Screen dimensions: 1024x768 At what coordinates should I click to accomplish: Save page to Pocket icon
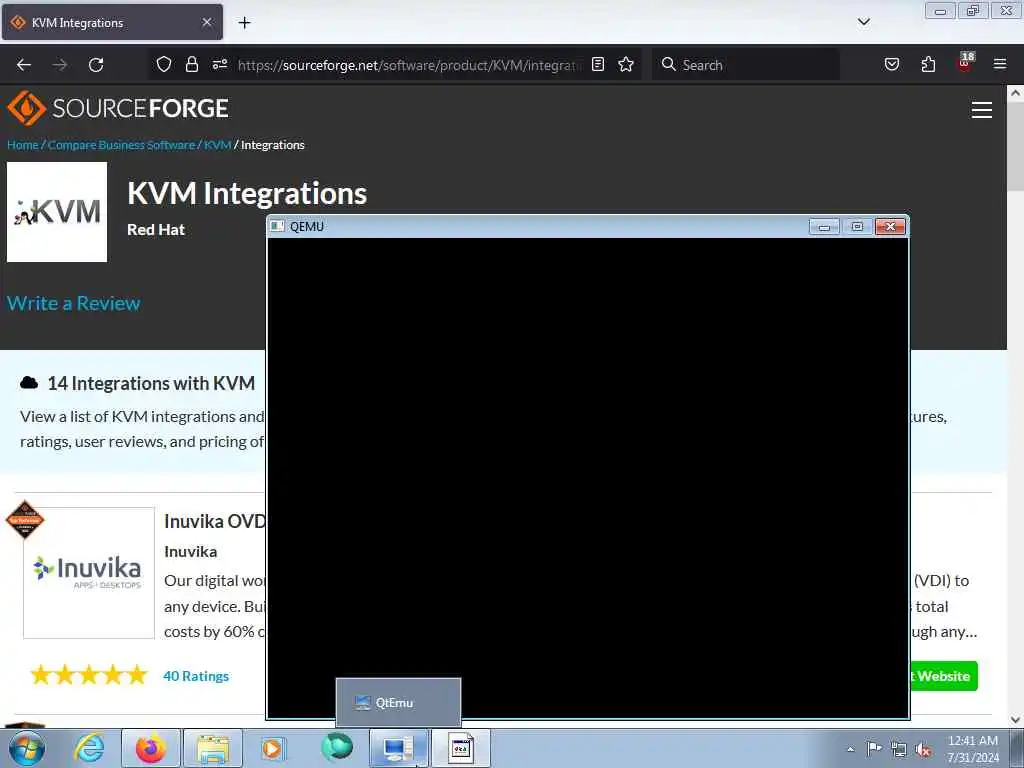891,64
